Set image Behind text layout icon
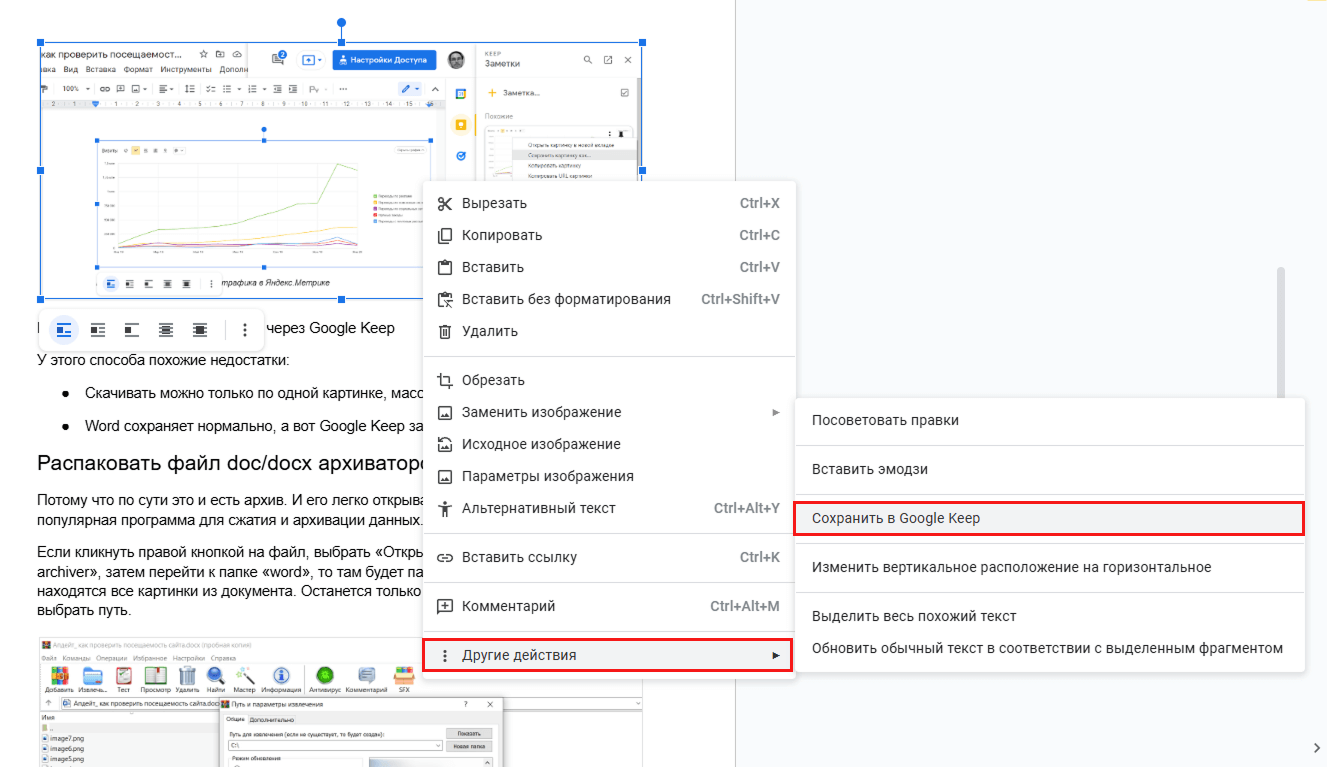The image size is (1327, 767). (x=166, y=329)
